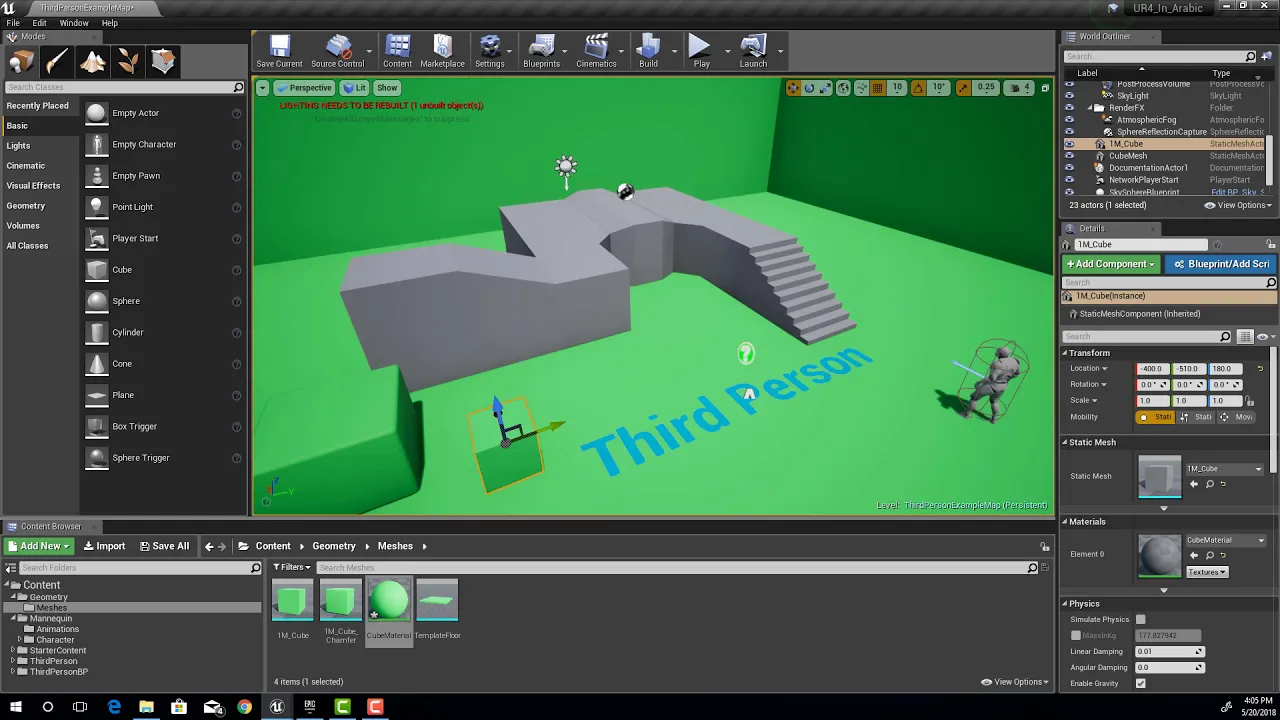Collapse the Transform section
This screenshot has height=720, width=1280.
1064,353
